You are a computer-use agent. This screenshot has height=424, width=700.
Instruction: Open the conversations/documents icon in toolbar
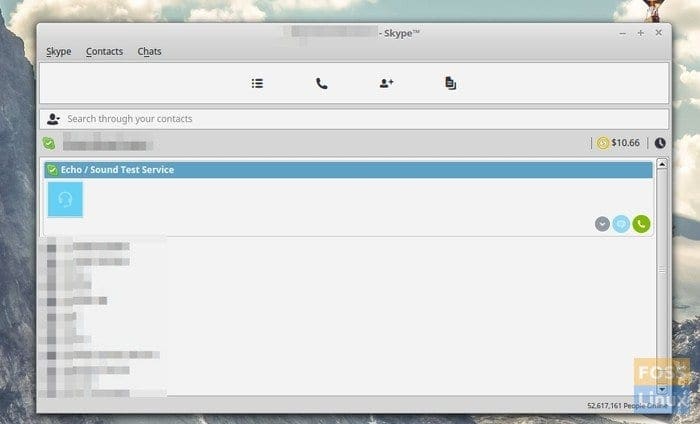[x=450, y=83]
